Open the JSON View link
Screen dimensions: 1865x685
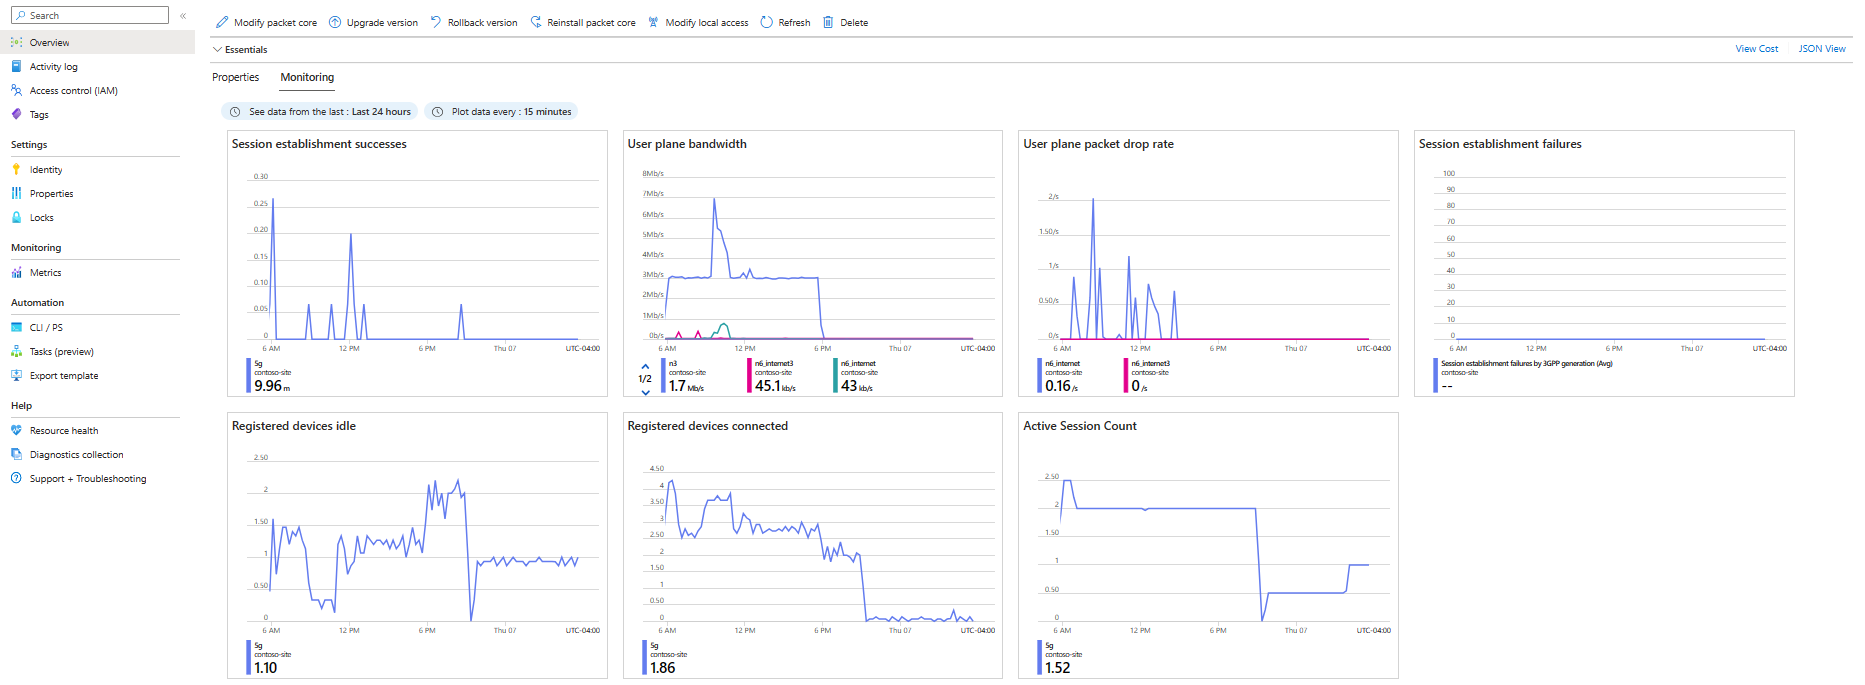1821,49
